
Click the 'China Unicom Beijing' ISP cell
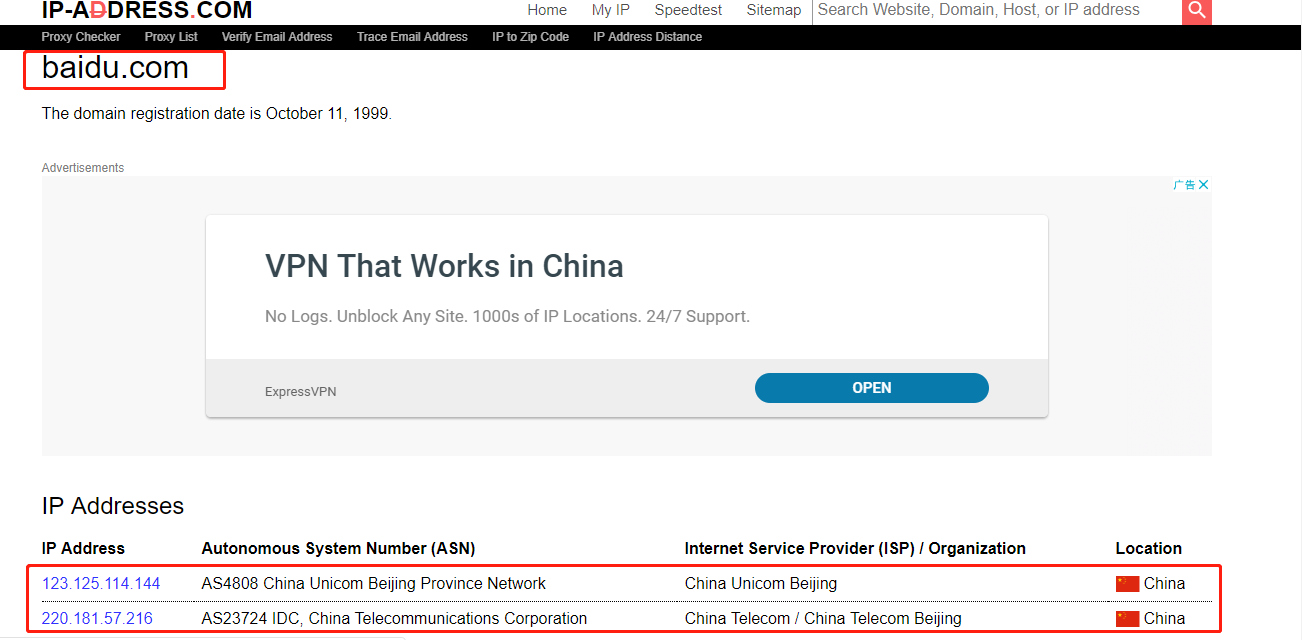click(x=761, y=584)
